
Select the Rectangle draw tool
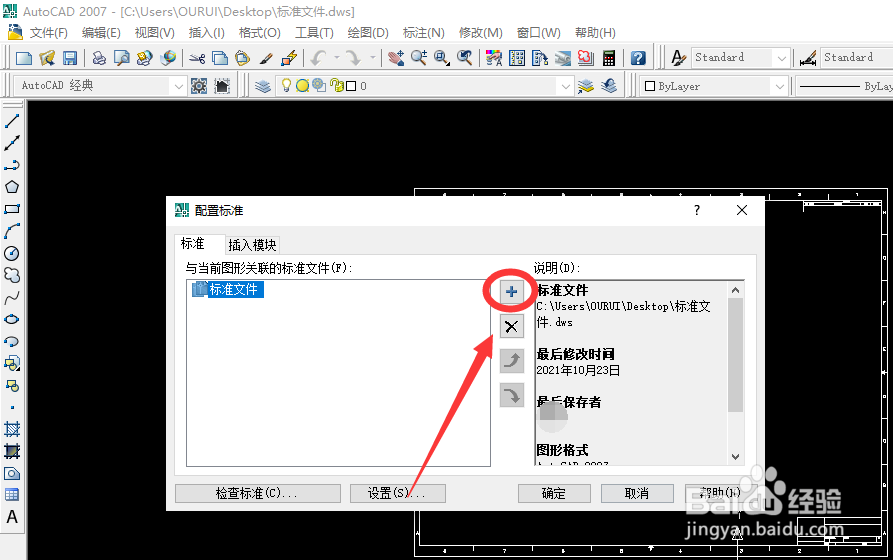[x=12, y=209]
